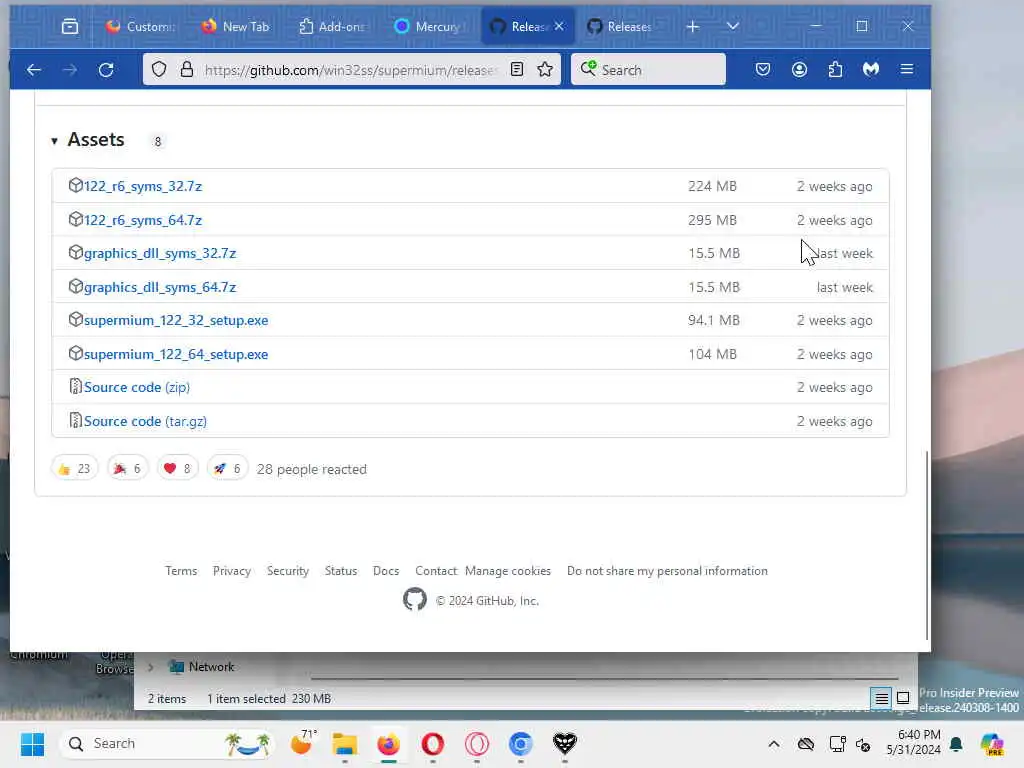Switch to the Mercury tab
Screen dimensions: 1024x768
tap(428, 26)
